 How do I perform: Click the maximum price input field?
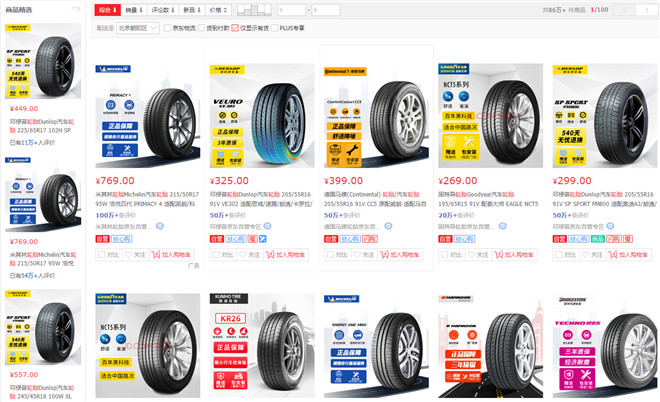[326, 10]
